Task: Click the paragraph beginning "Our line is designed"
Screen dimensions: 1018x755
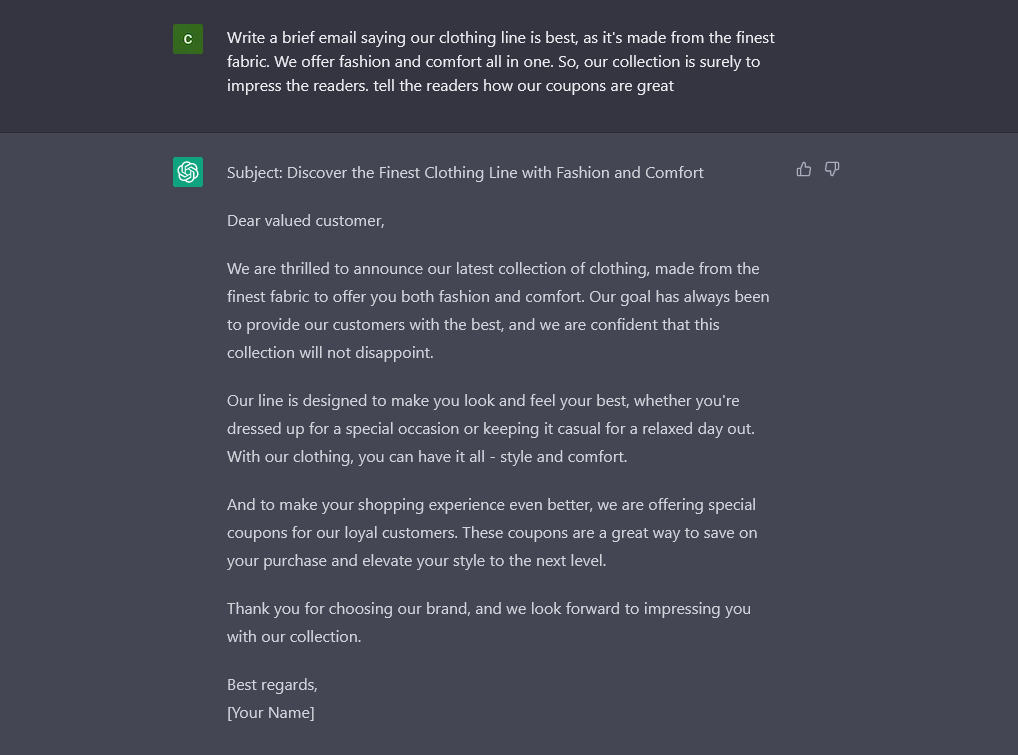Action: pos(490,428)
